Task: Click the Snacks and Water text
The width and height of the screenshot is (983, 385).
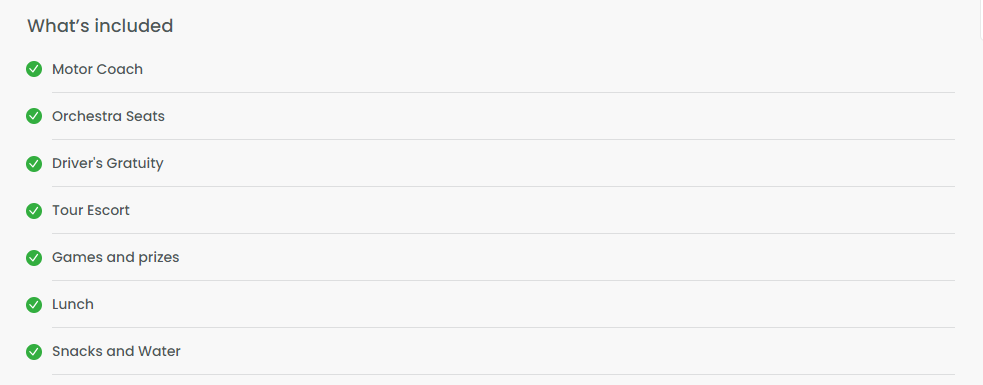Action: pyautogui.click(x=116, y=351)
